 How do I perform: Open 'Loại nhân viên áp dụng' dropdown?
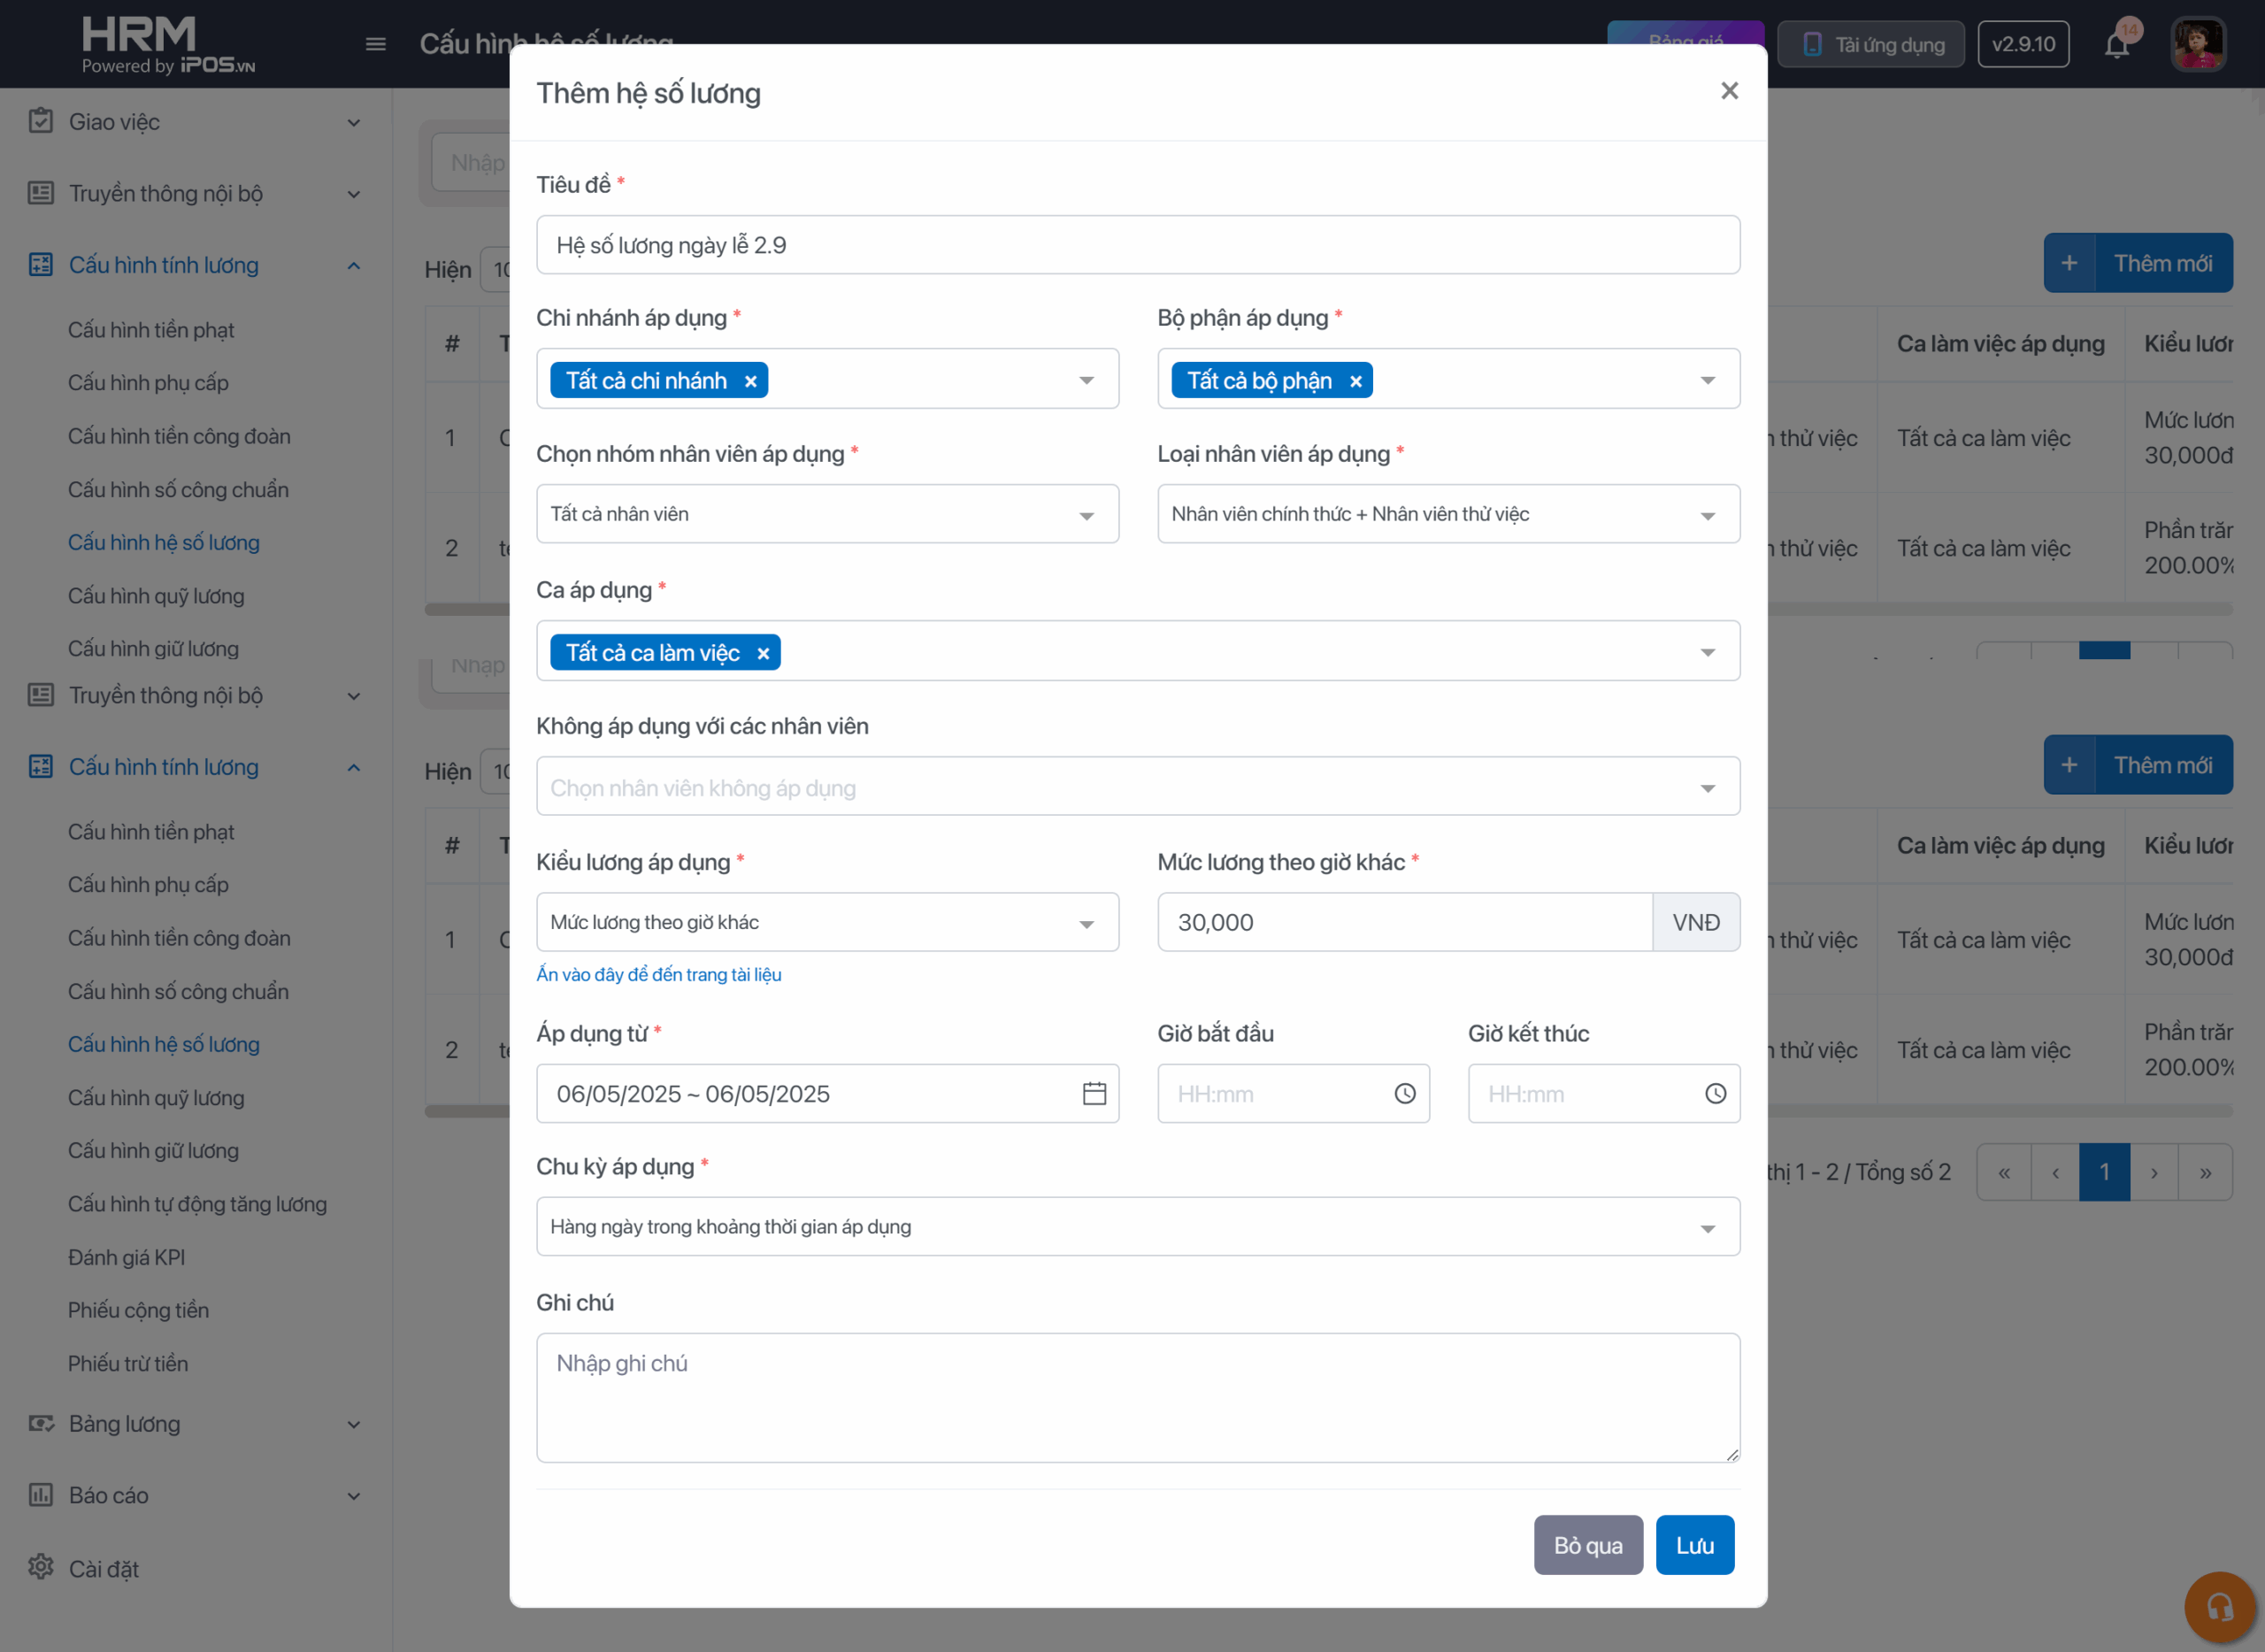pos(1447,514)
